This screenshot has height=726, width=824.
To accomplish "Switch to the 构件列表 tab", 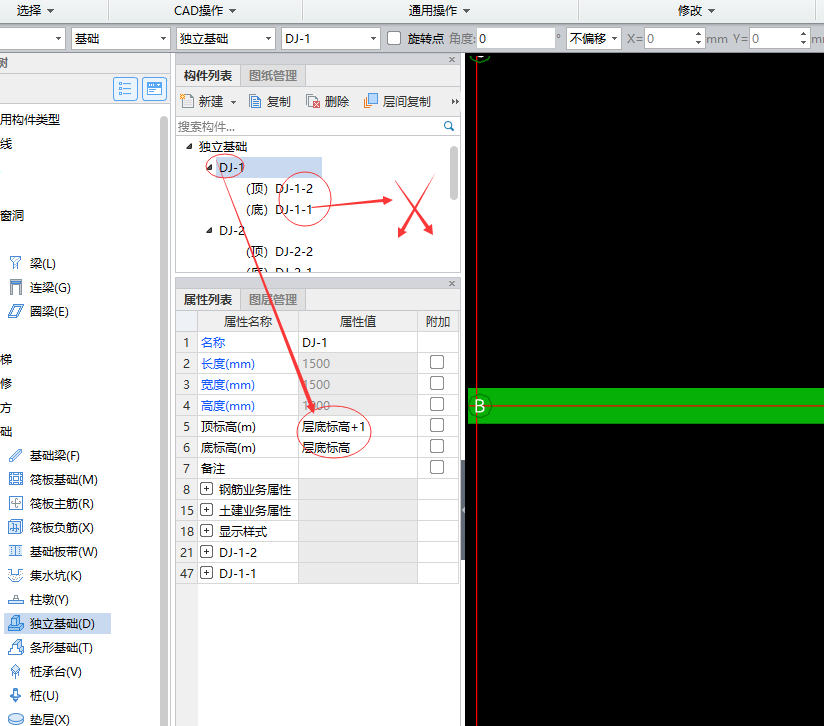I will click(208, 76).
